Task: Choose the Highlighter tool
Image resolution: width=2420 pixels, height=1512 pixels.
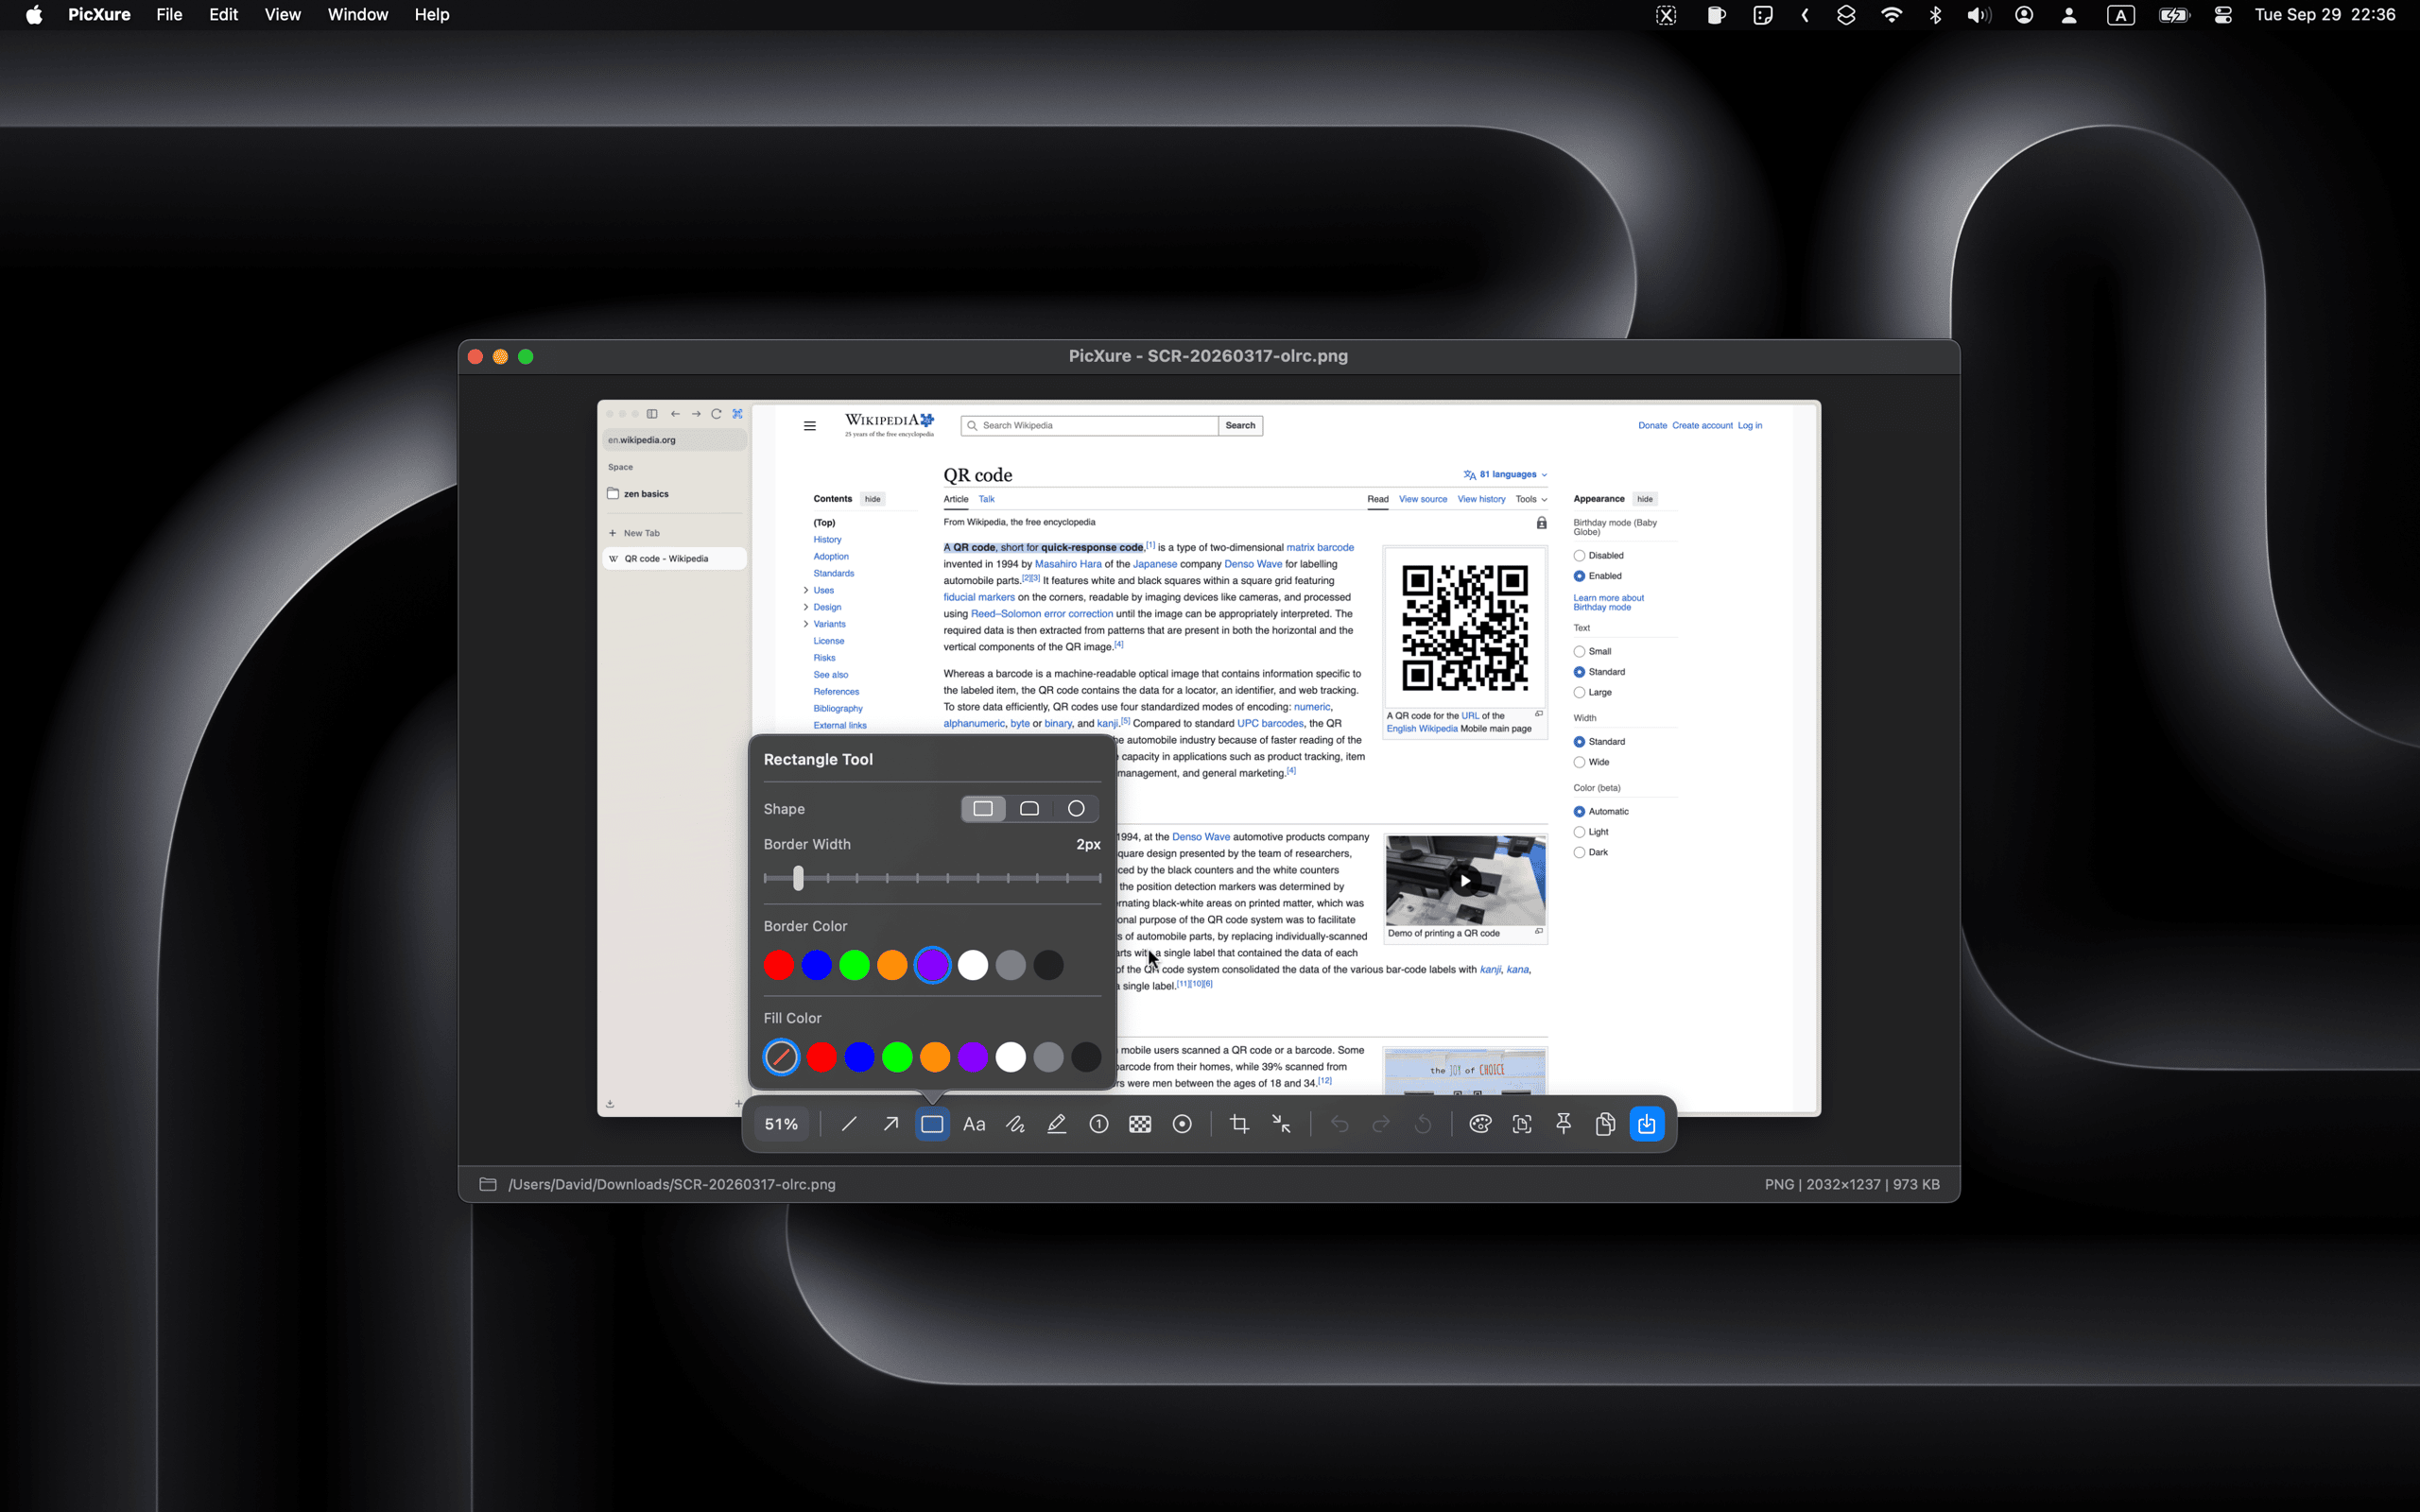Action: pos(1057,1124)
